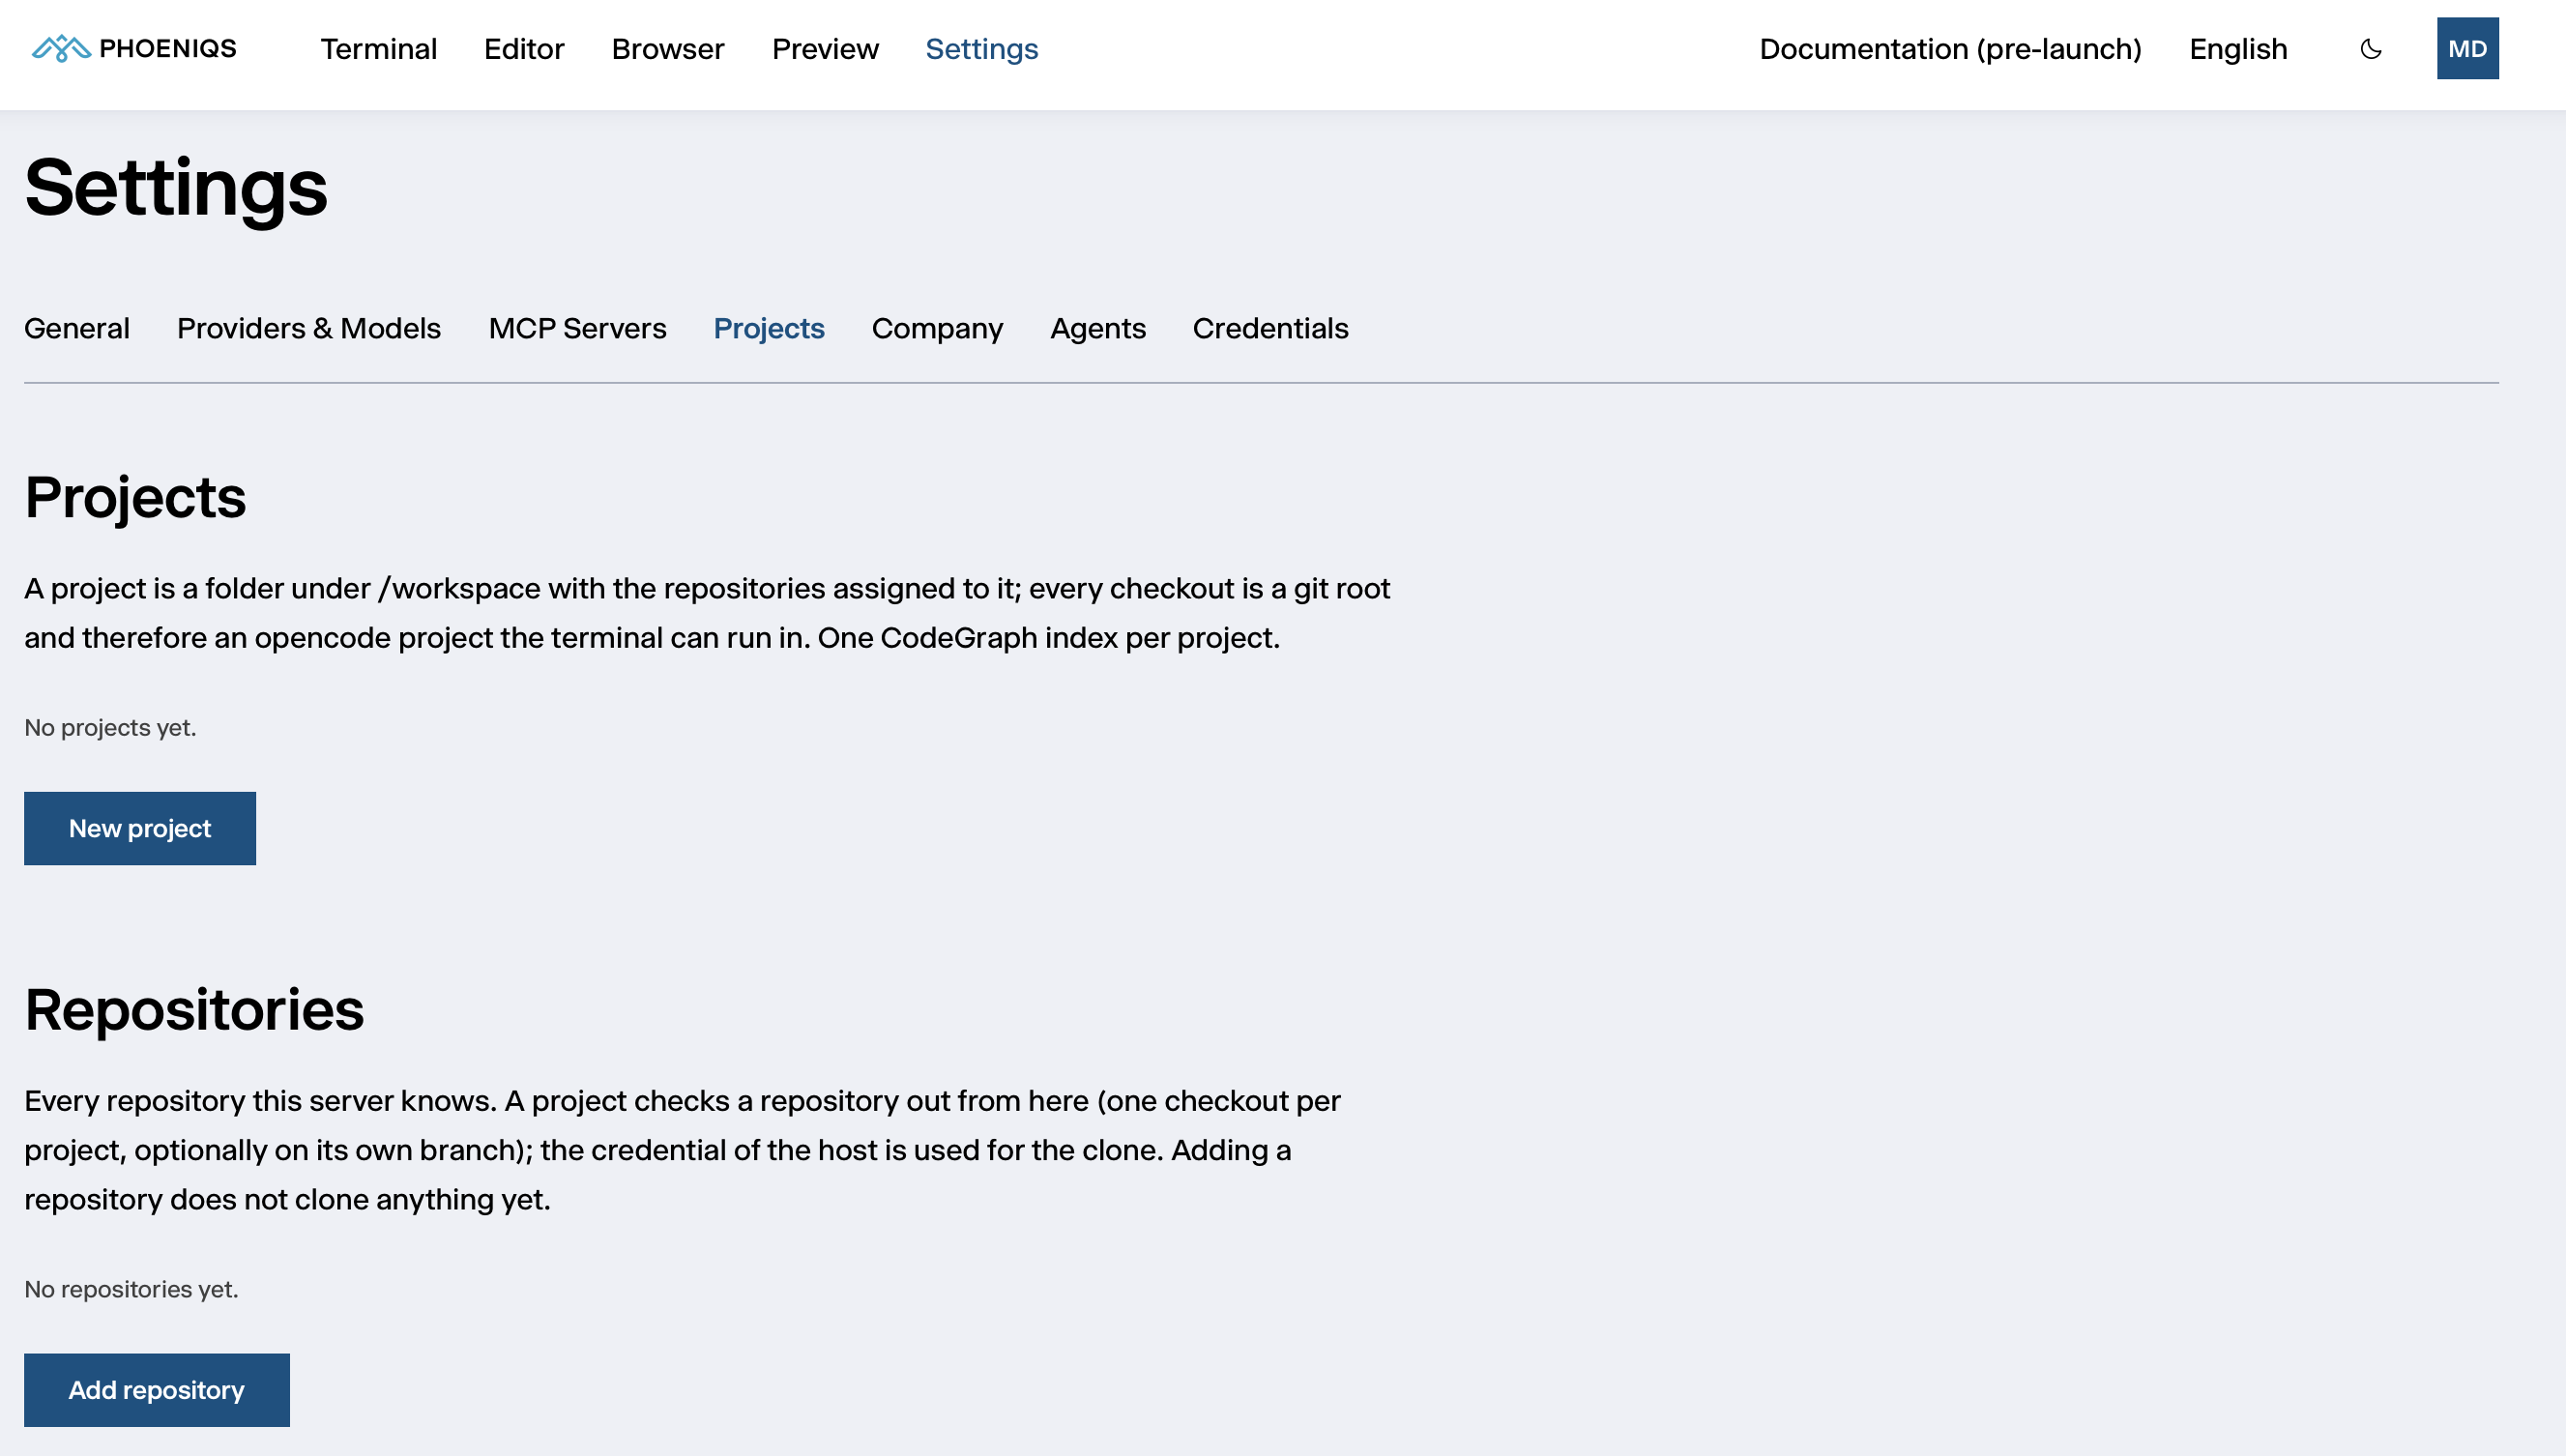The image size is (2566, 1456).
Task: Switch to the General settings tab
Action: pos(77,328)
